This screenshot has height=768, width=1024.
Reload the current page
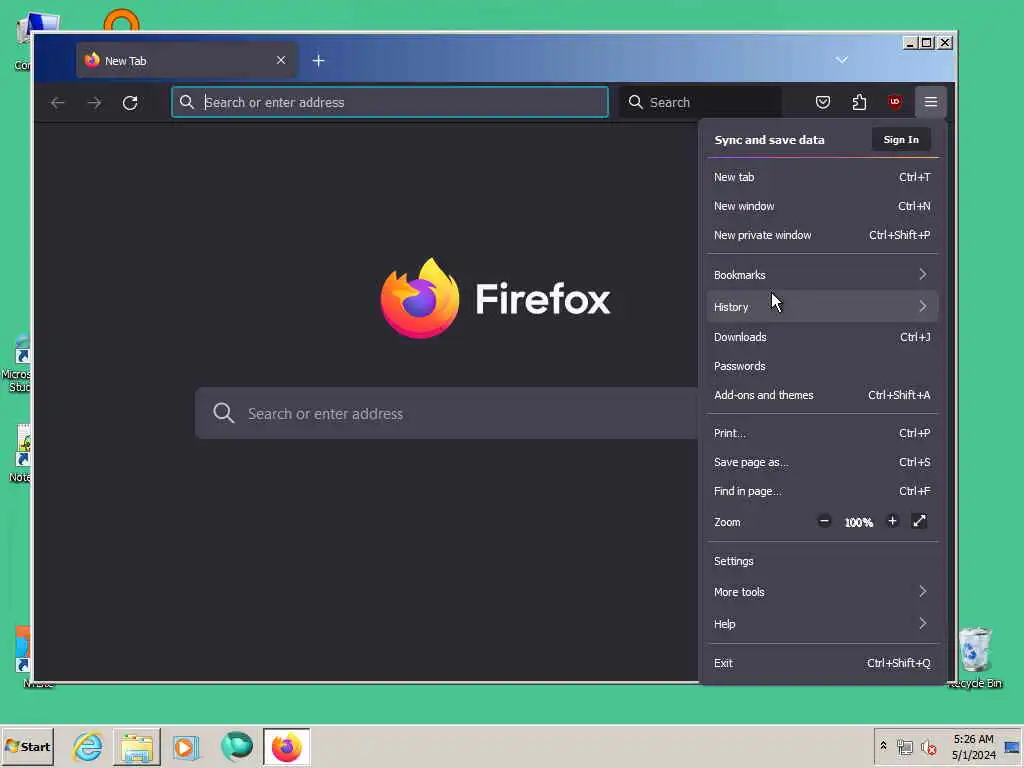pyautogui.click(x=130, y=103)
